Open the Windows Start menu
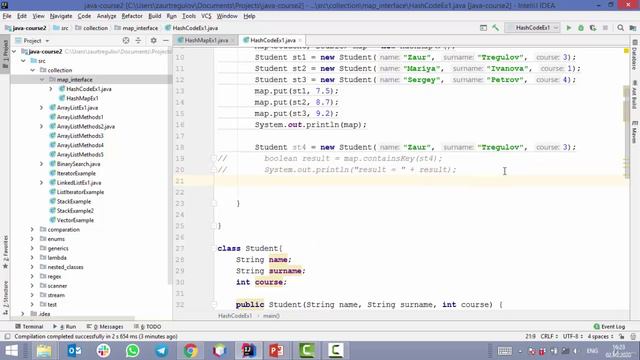 click(11, 351)
